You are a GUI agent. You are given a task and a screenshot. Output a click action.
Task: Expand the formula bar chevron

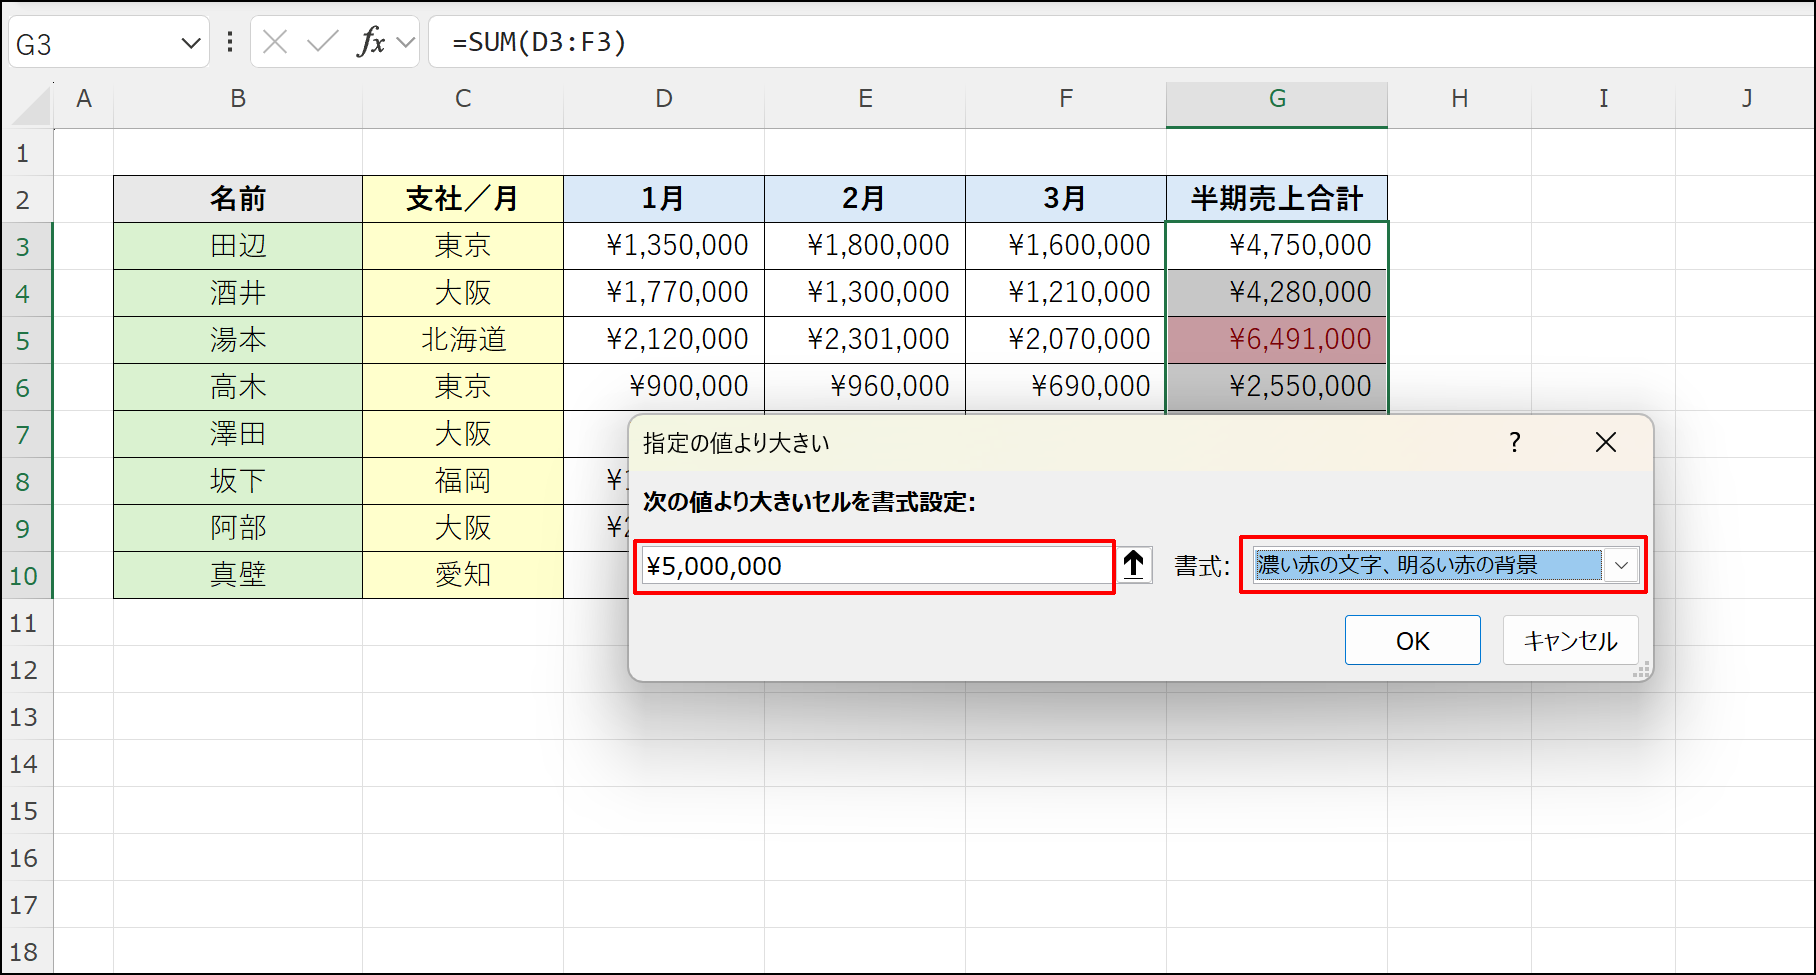click(x=404, y=42)
